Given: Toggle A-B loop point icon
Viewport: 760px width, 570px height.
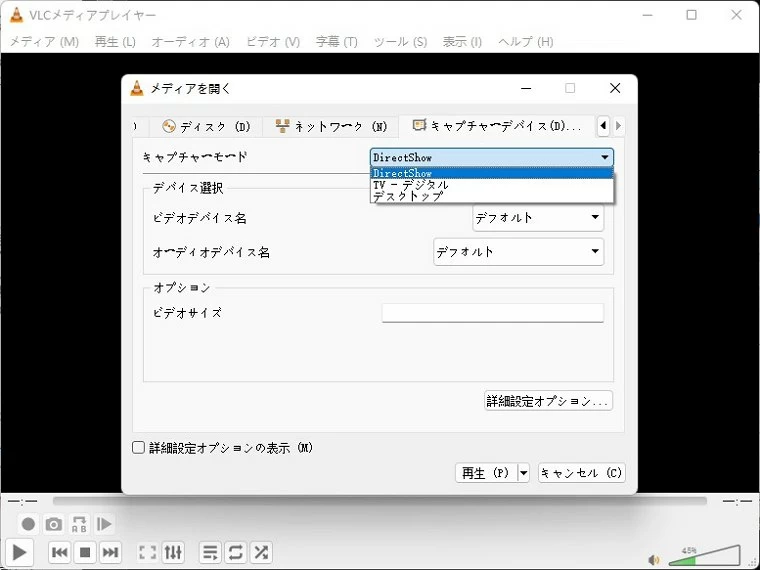Looking at the screenshot, I should [79, 524].
